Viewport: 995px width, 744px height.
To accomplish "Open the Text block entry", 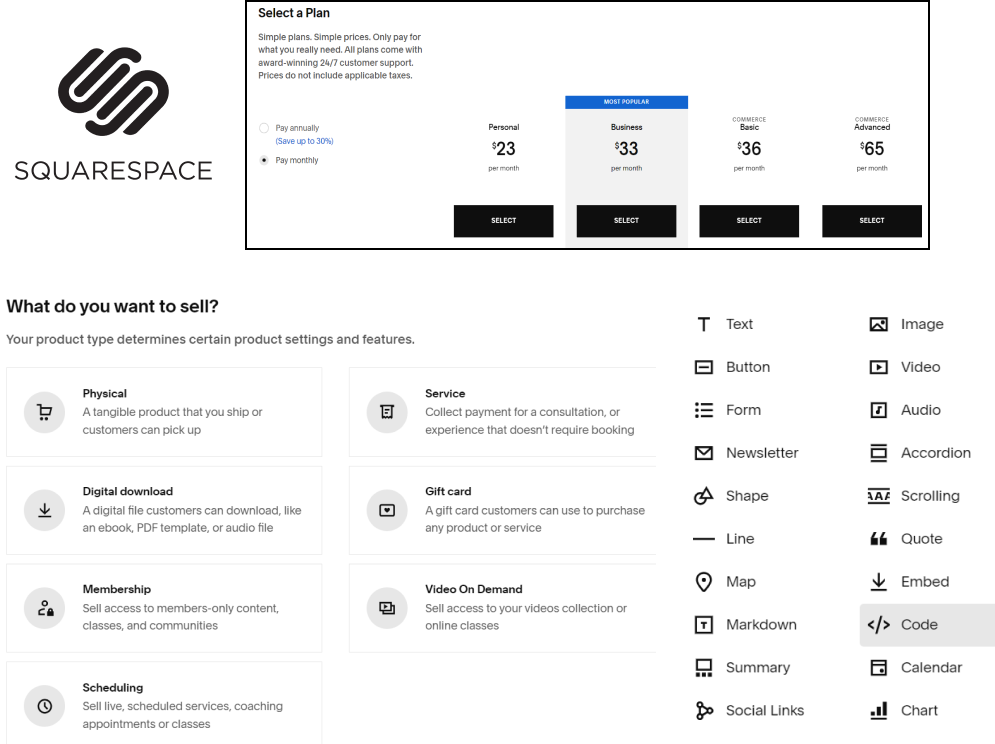I will (x=739, y=323).
